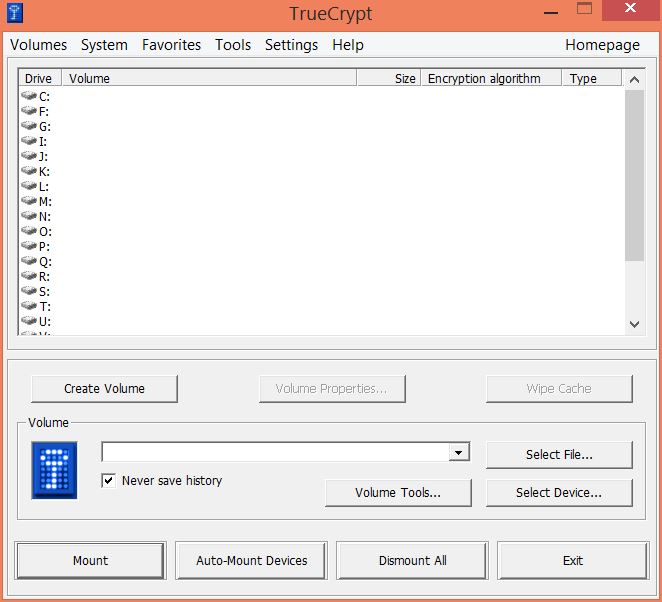Select the N: drive icon
Viewport: 662px width, 602px height.
coord(29,216)
